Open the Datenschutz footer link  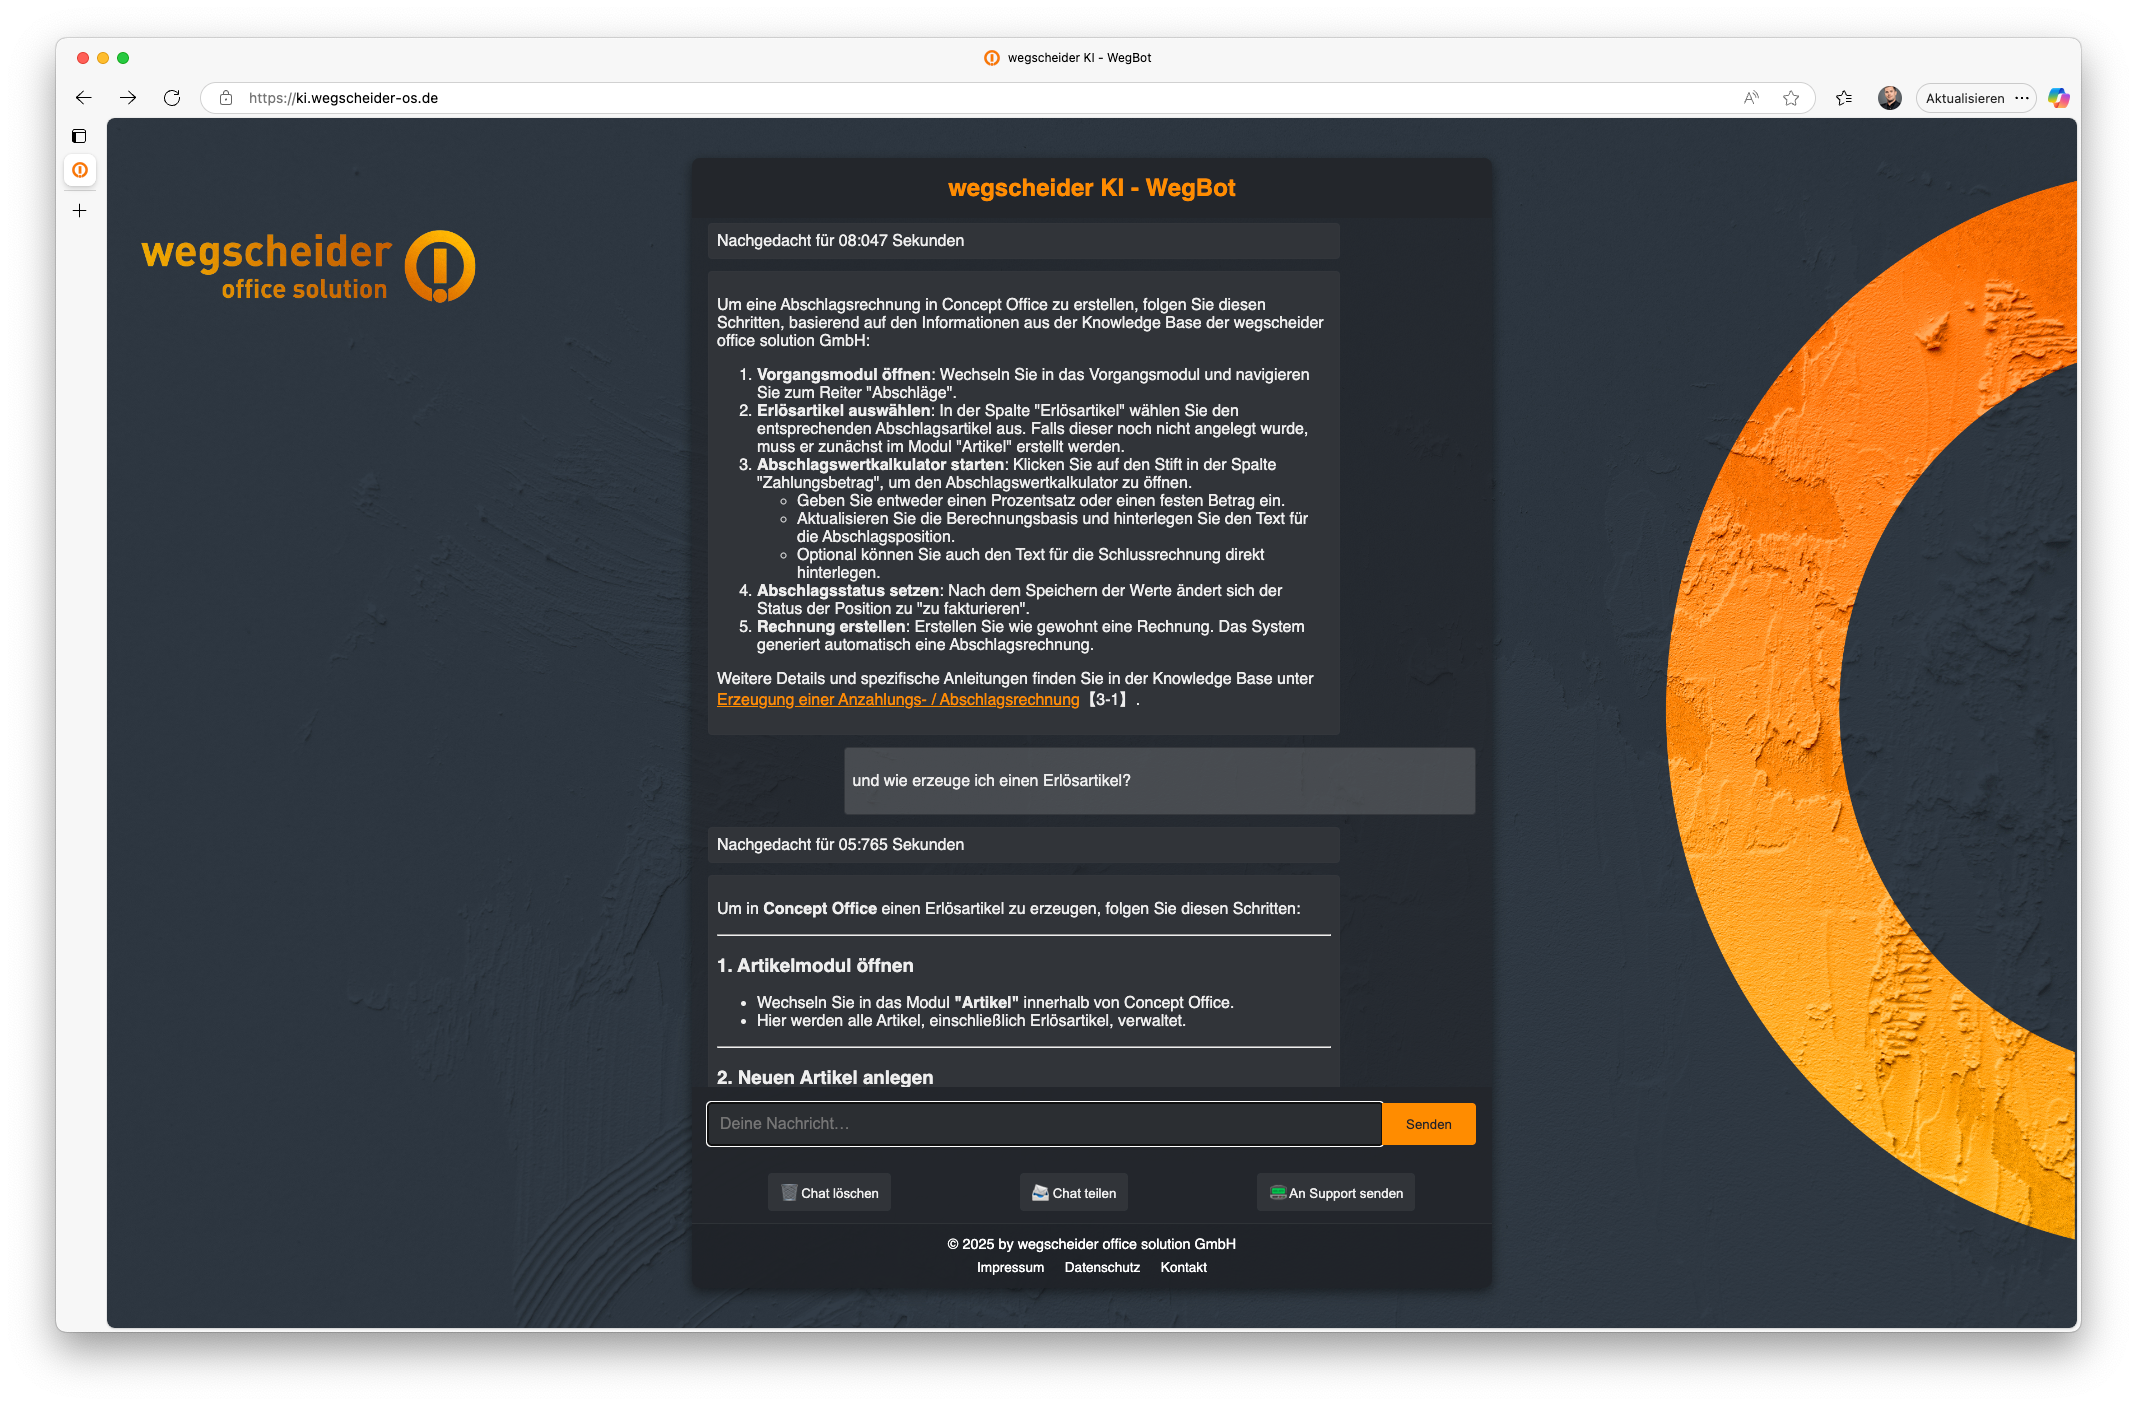click(1102, 1267)
